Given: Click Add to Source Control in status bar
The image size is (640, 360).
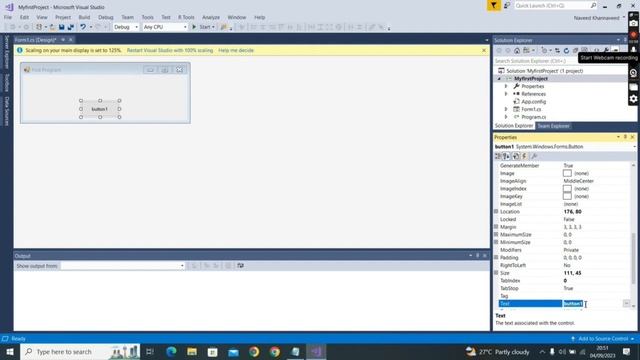Looking at the screenshot, I should (x=603, y=339).
